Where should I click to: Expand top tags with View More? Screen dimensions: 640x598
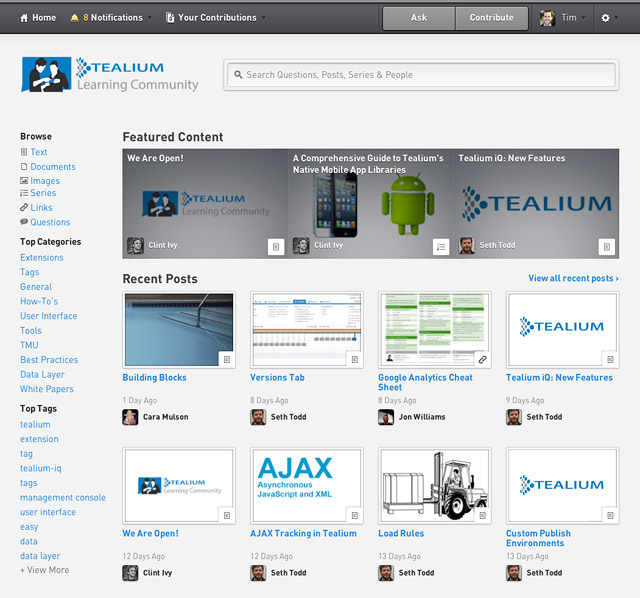(x=45, y=570)
